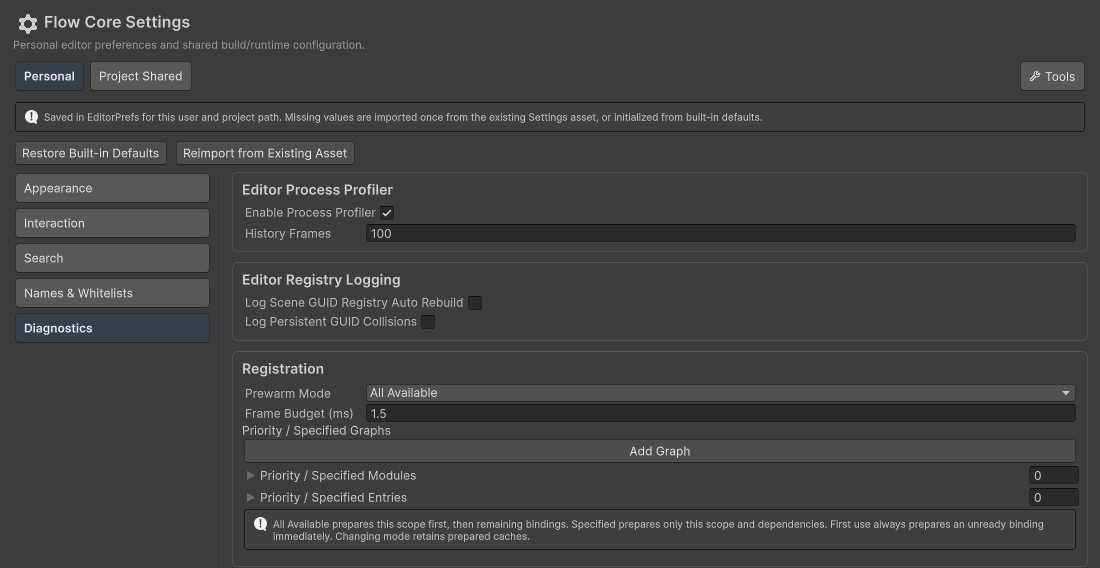This screenshot has height=568, width=1100.
Task: Click the 'Flow Core Settings' title
Action: coord(116,22)
